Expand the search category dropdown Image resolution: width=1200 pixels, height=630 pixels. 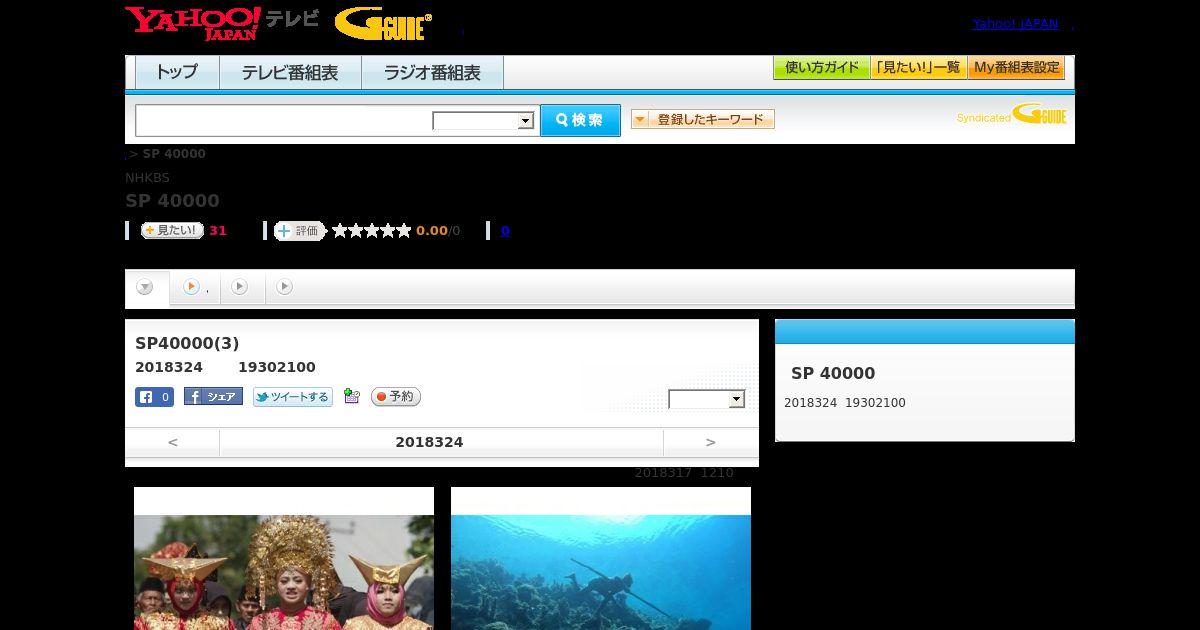[484, 121]
